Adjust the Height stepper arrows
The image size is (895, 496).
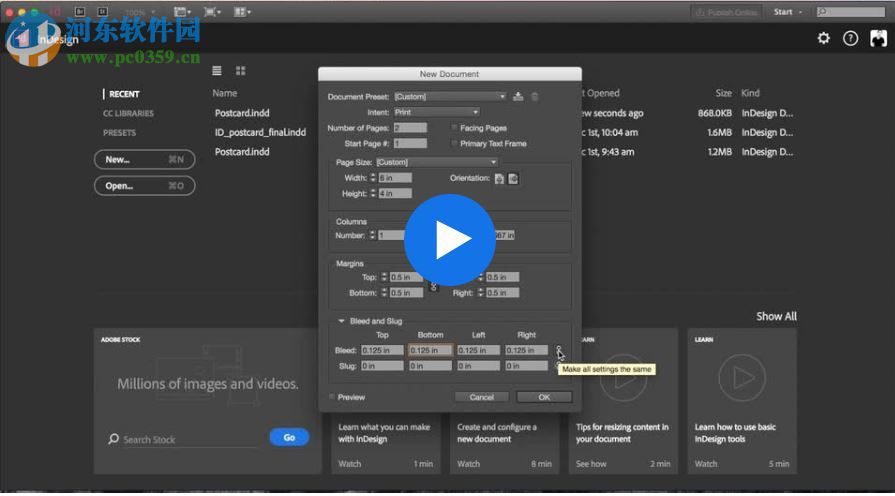pos(373,193)
